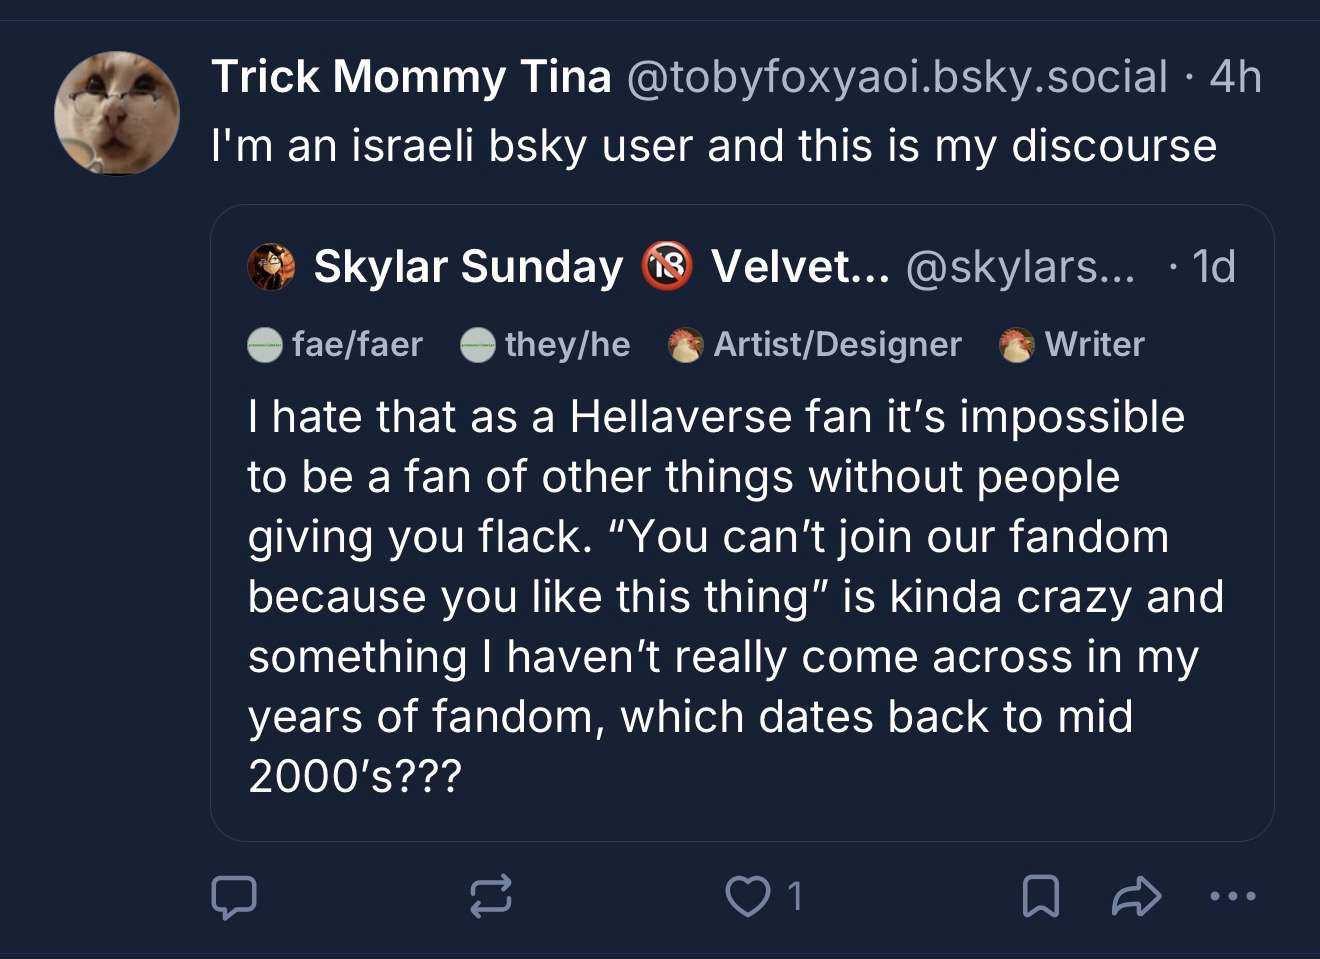Image resolution: width=1320 pixels, height=959 pixels.
Task: Open Trick Mommy Tina's cat avatar
Action: point(117,114)
